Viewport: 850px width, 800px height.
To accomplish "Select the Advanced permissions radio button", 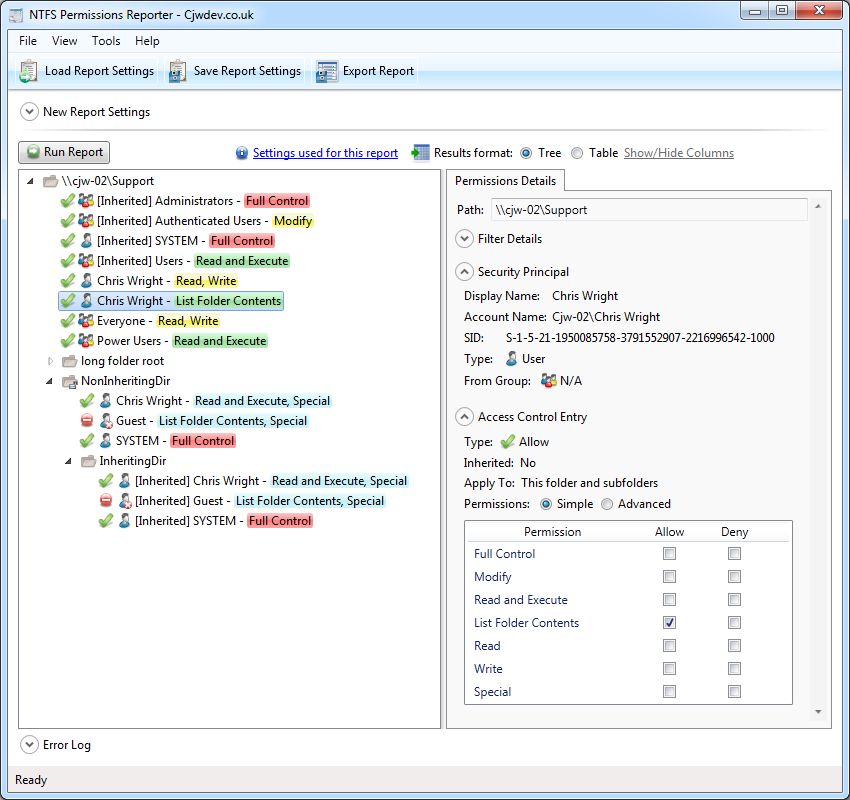I will click(607, 505).
